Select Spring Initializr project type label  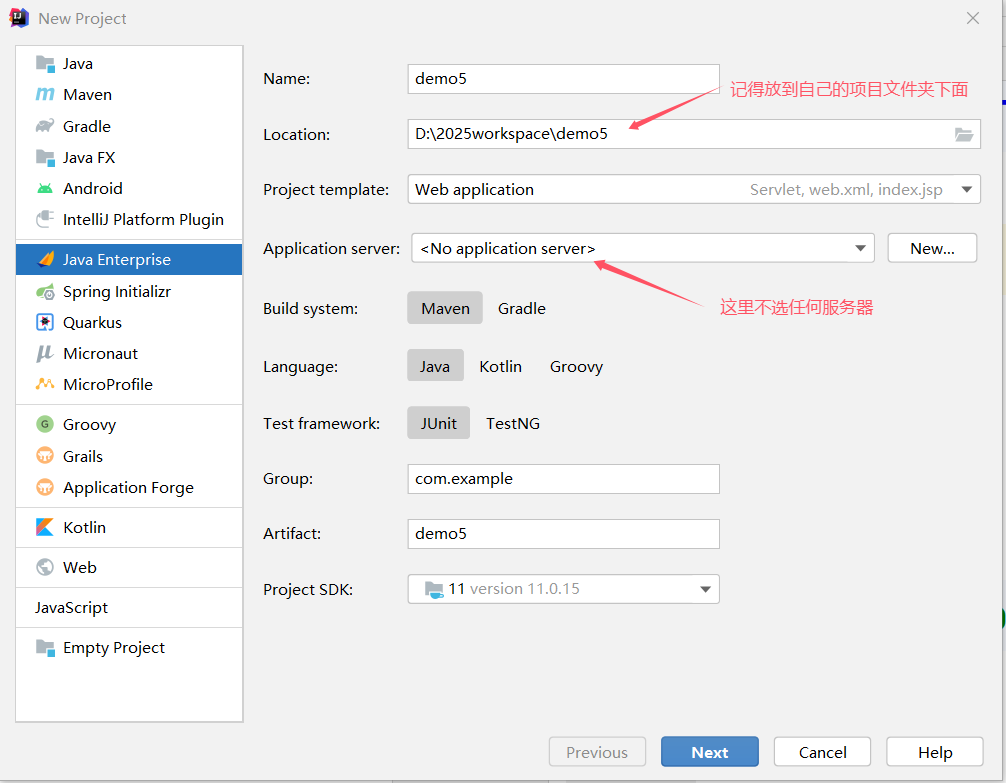(117, 292)
